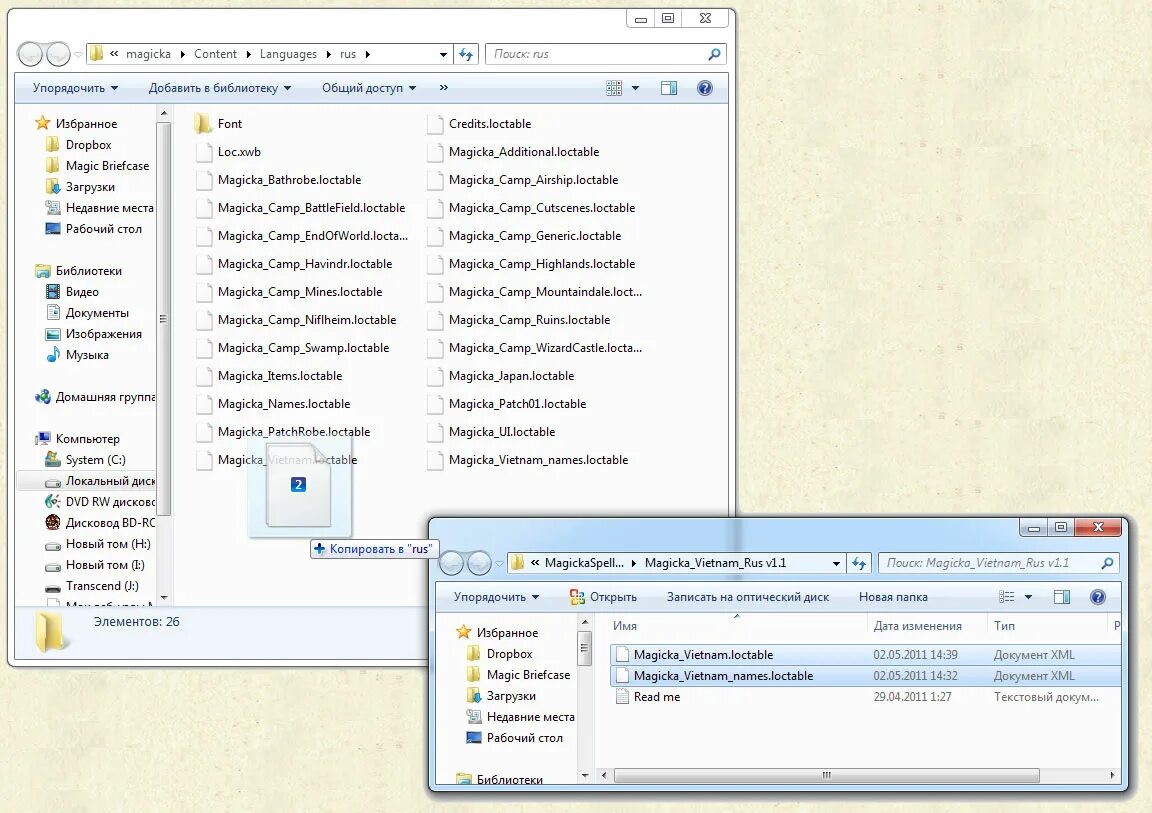The width and height of the screenshot is (1152, 813).
Task: Select Magicka_Camp_BattleField.loctable file
Action: 300,208
